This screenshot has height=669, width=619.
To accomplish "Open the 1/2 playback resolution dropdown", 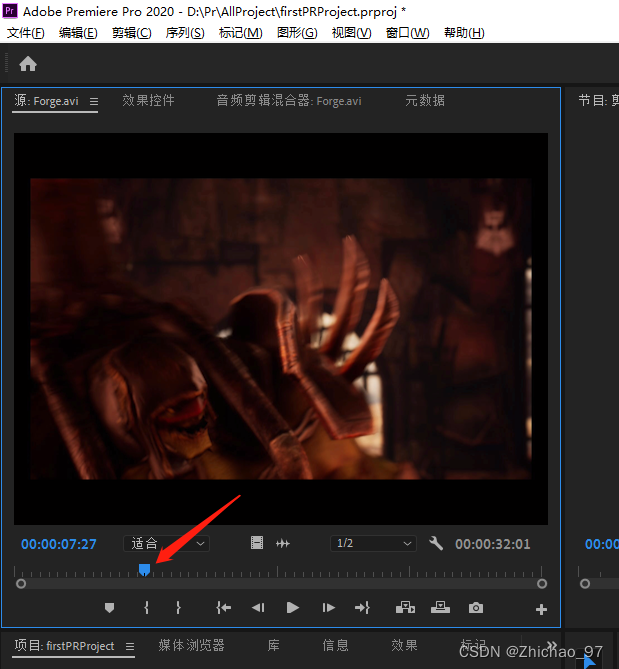I will coord(373,544).
